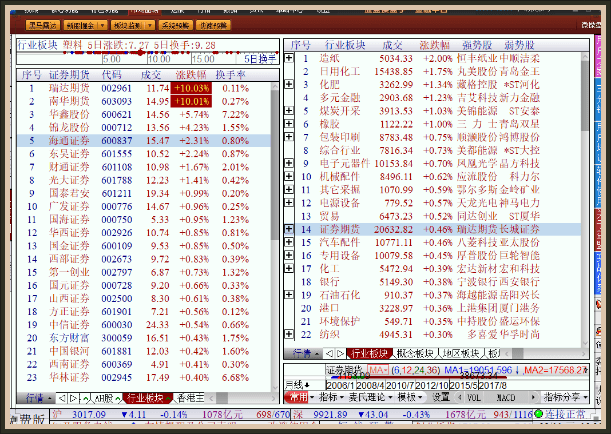
Task: Select right panel 行业板块 tab
Action: click(369, 353)
